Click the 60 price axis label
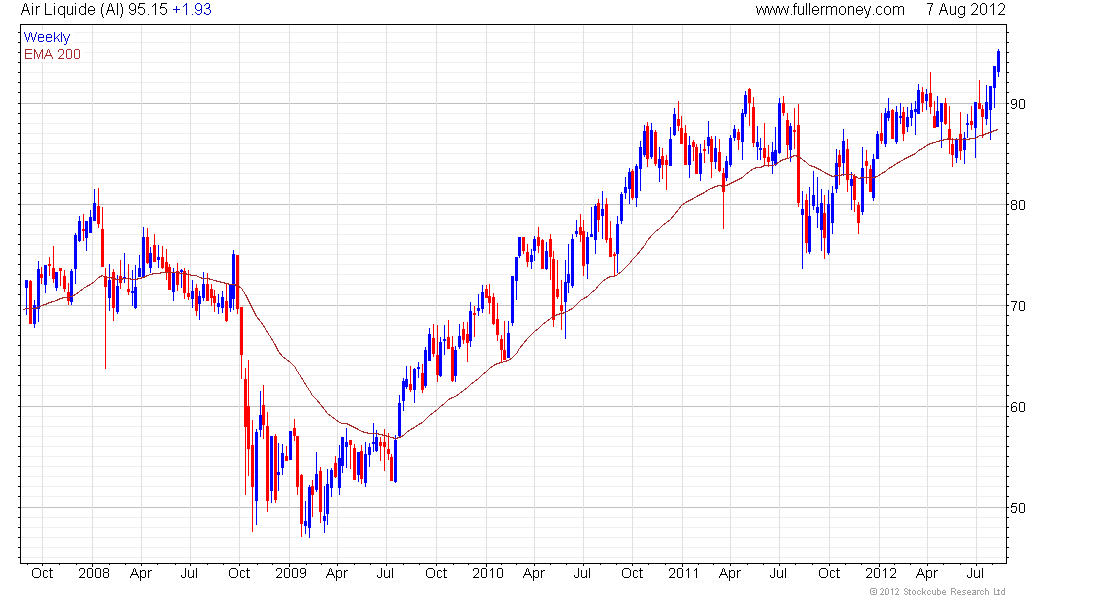 [1017, 407]
